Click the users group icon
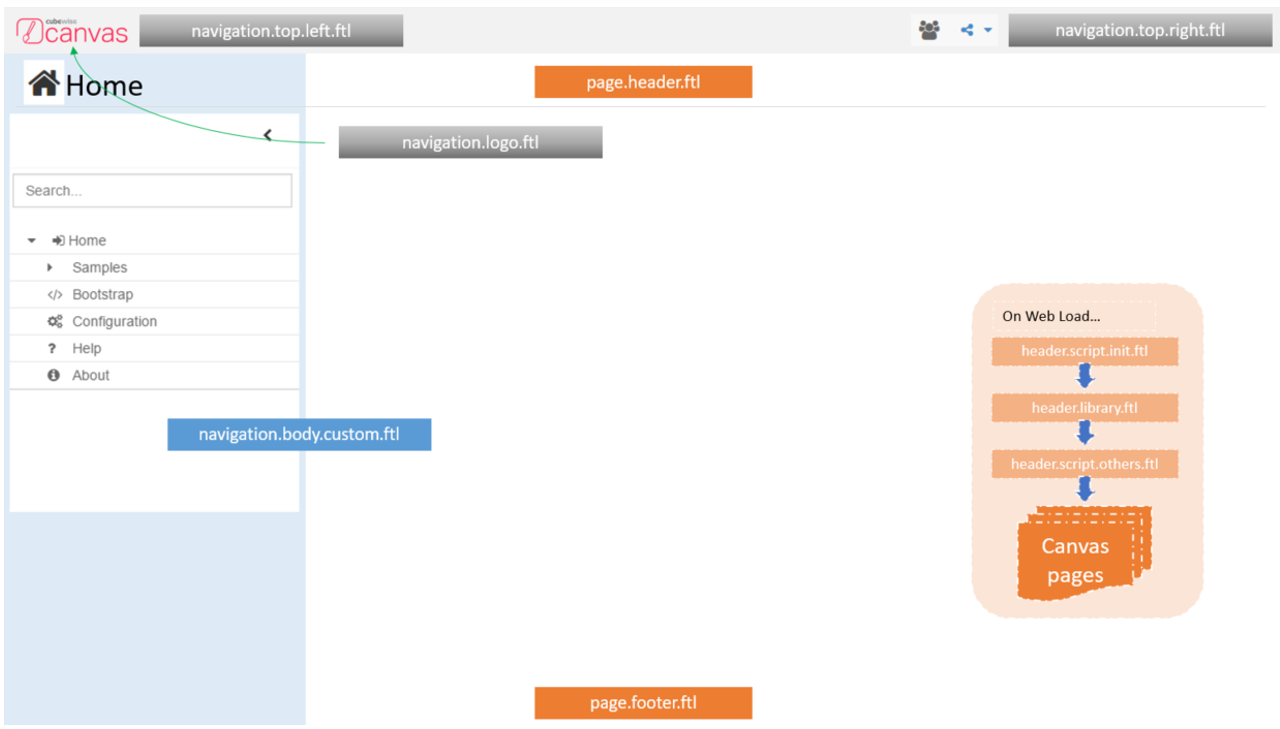This screenshot has width=1280, height=729. click(x=929, y=30)
